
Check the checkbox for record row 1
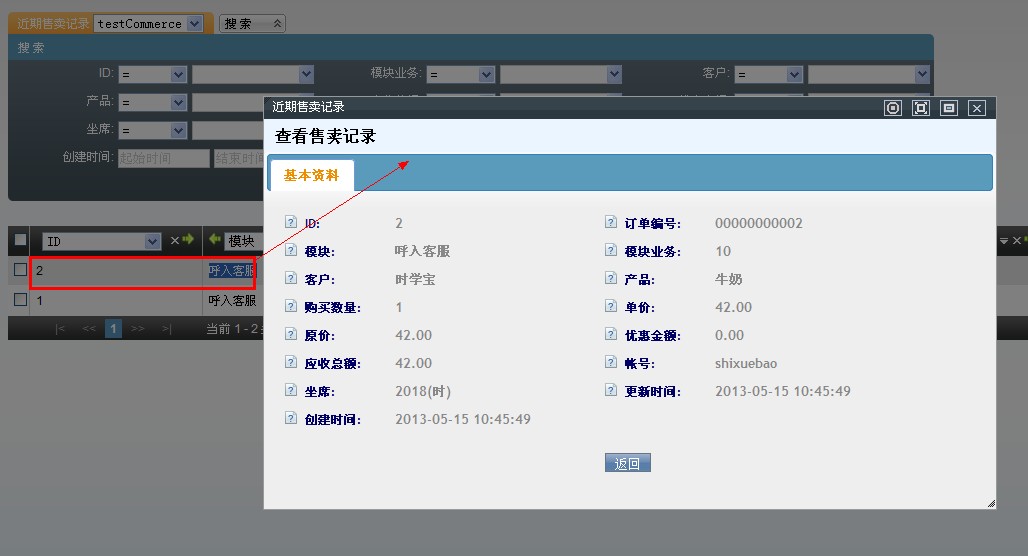point(20,300)
